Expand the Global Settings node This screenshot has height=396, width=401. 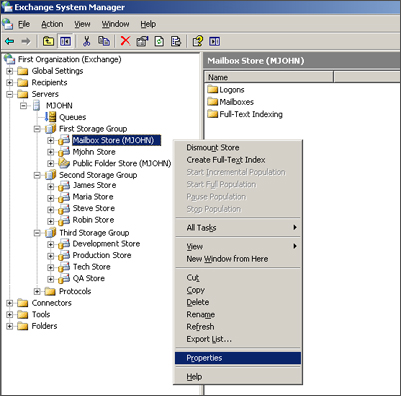tap(10, 71)
